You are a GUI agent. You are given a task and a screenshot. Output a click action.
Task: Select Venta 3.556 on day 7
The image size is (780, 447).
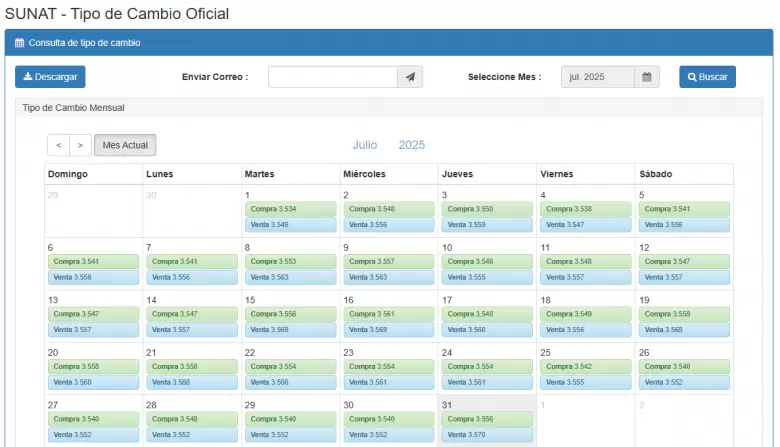[x=192, y=277]
